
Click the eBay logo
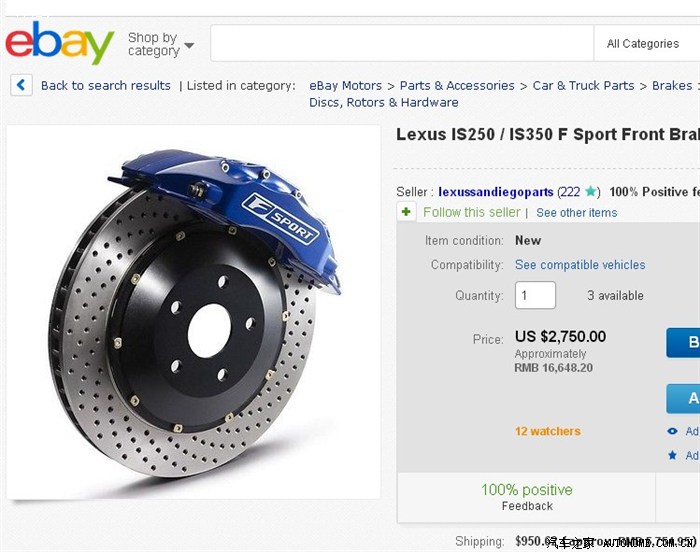pyautogui.click(x=60, y=43)
